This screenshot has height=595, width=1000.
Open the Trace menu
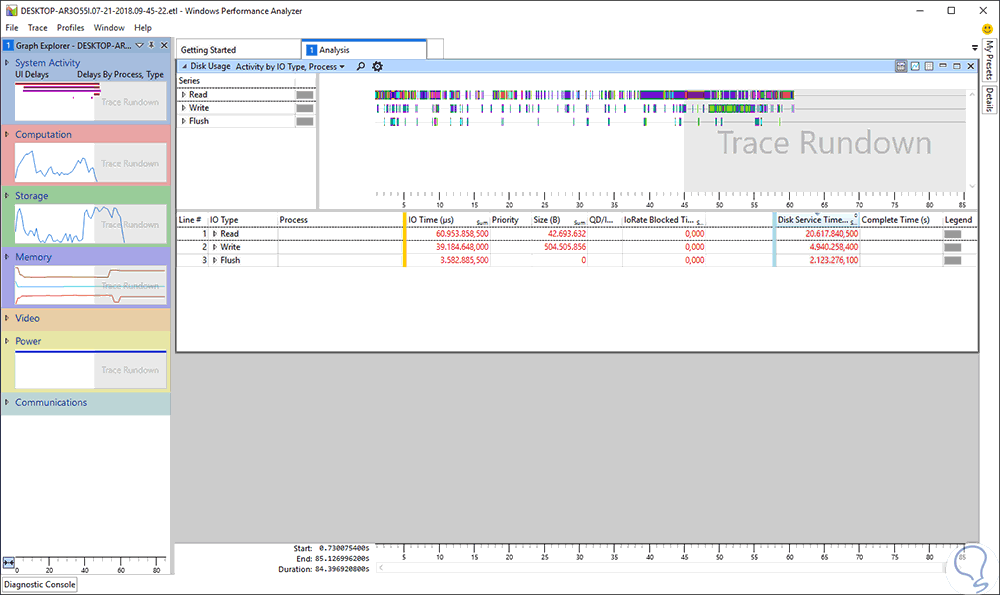tap(38, 27)
